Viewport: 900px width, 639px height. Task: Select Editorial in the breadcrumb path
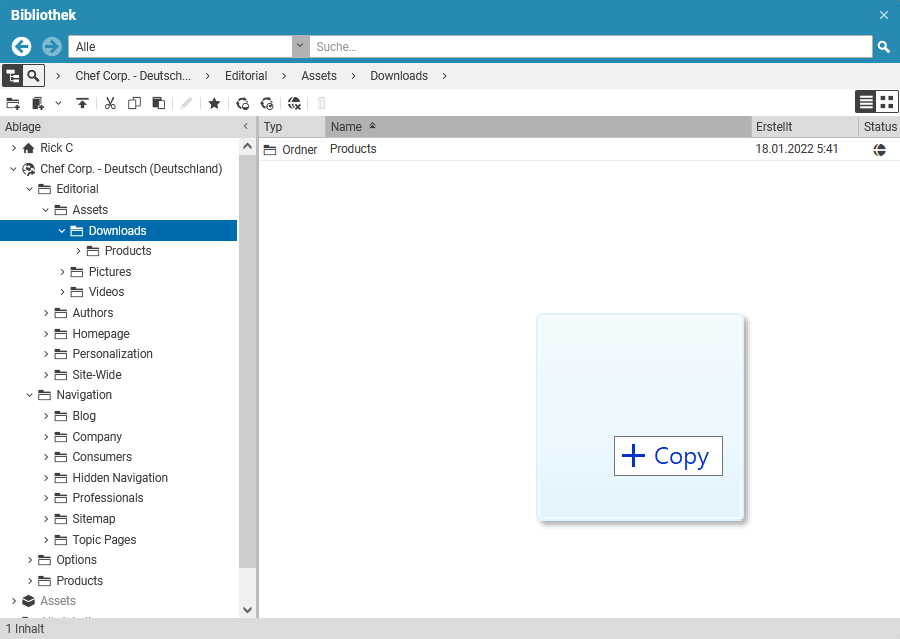point(246,76)
